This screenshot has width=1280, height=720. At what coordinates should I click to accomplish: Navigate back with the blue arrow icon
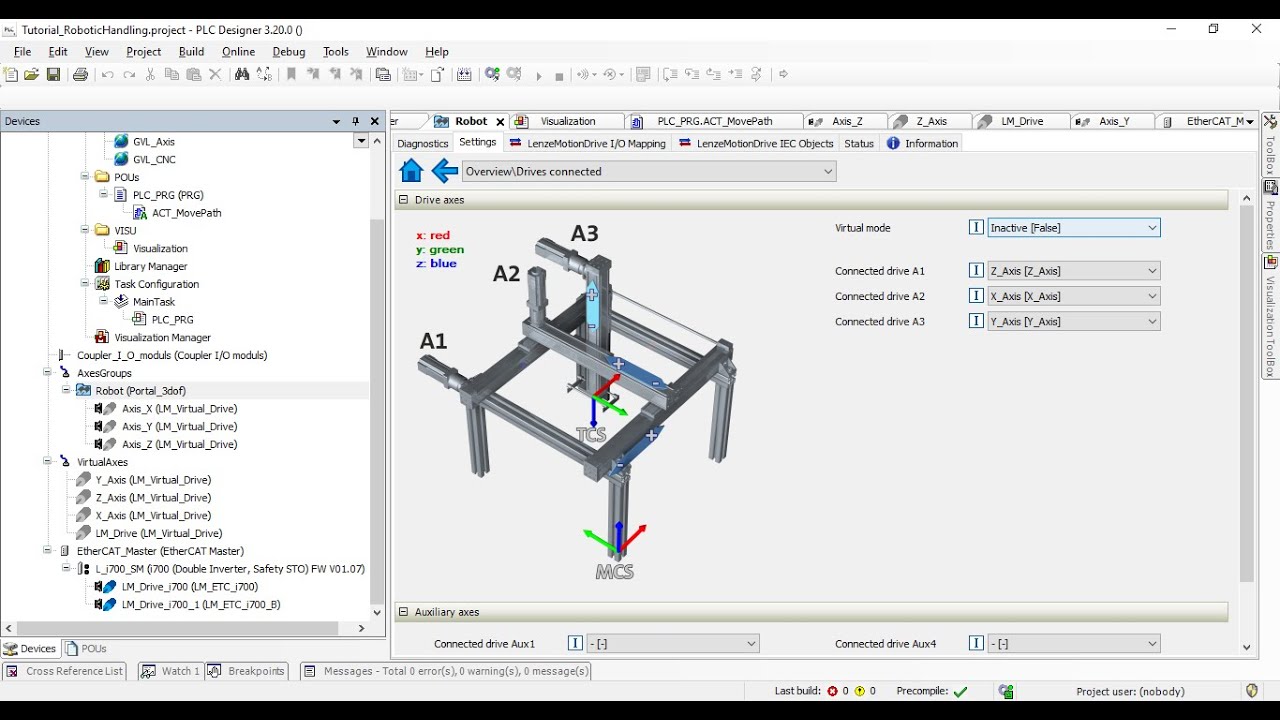coord(445,171)
